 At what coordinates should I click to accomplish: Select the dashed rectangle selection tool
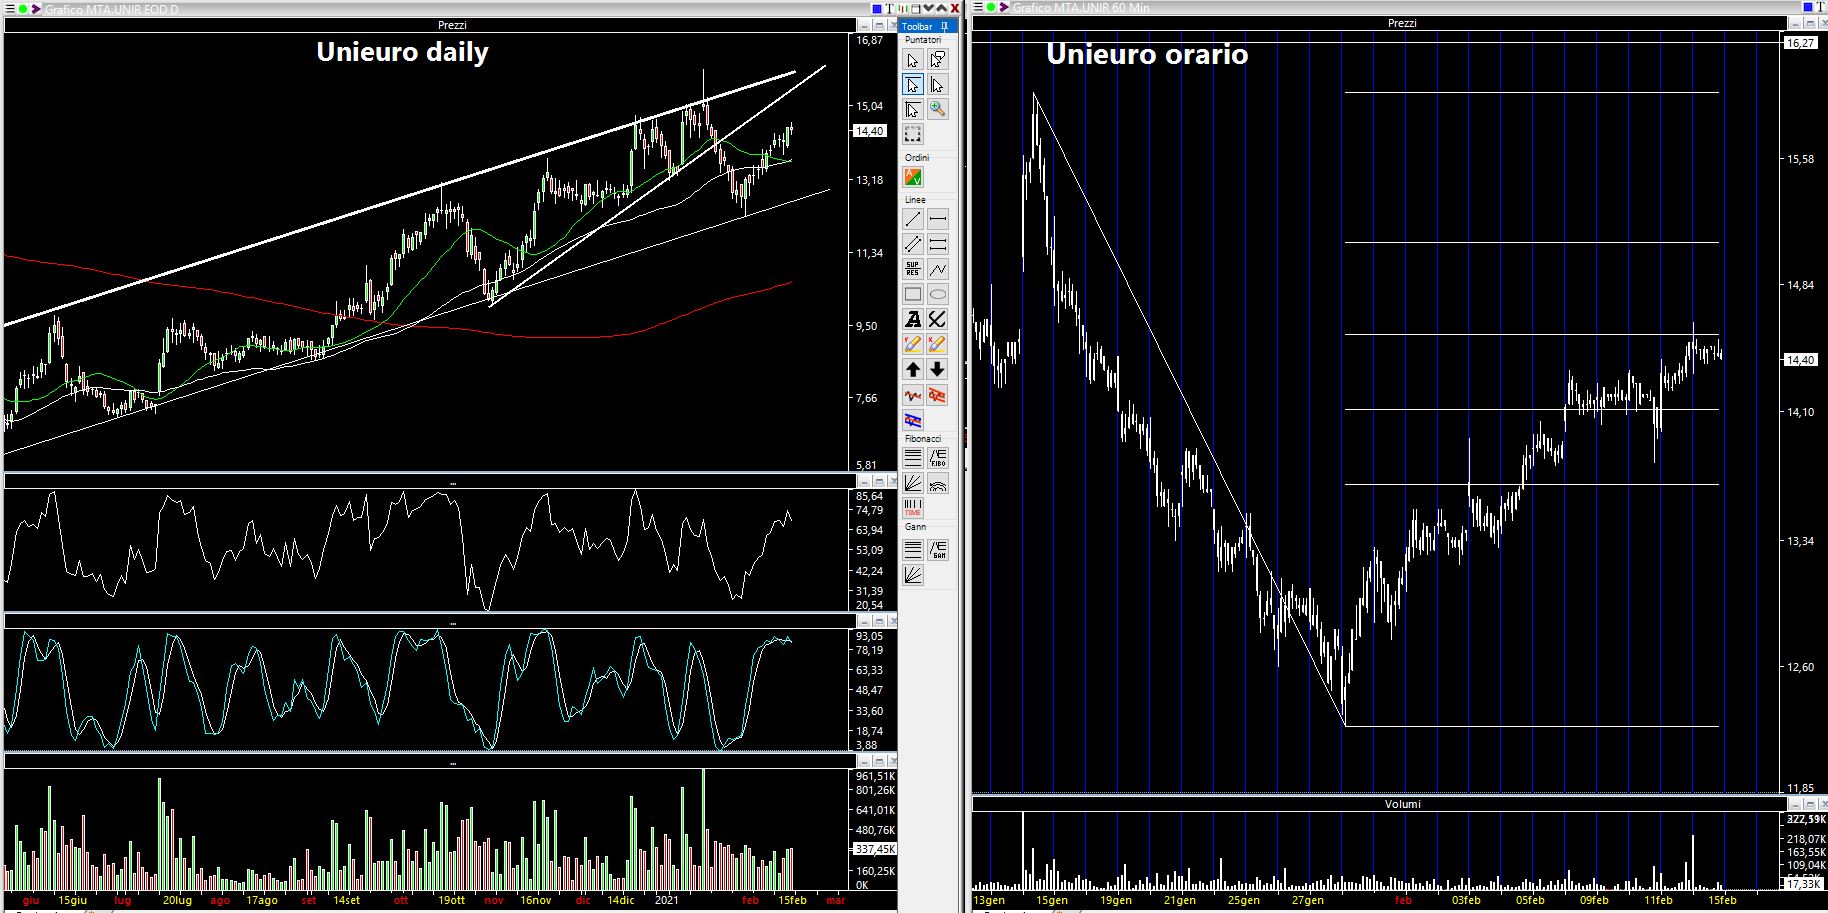(913, 134)
